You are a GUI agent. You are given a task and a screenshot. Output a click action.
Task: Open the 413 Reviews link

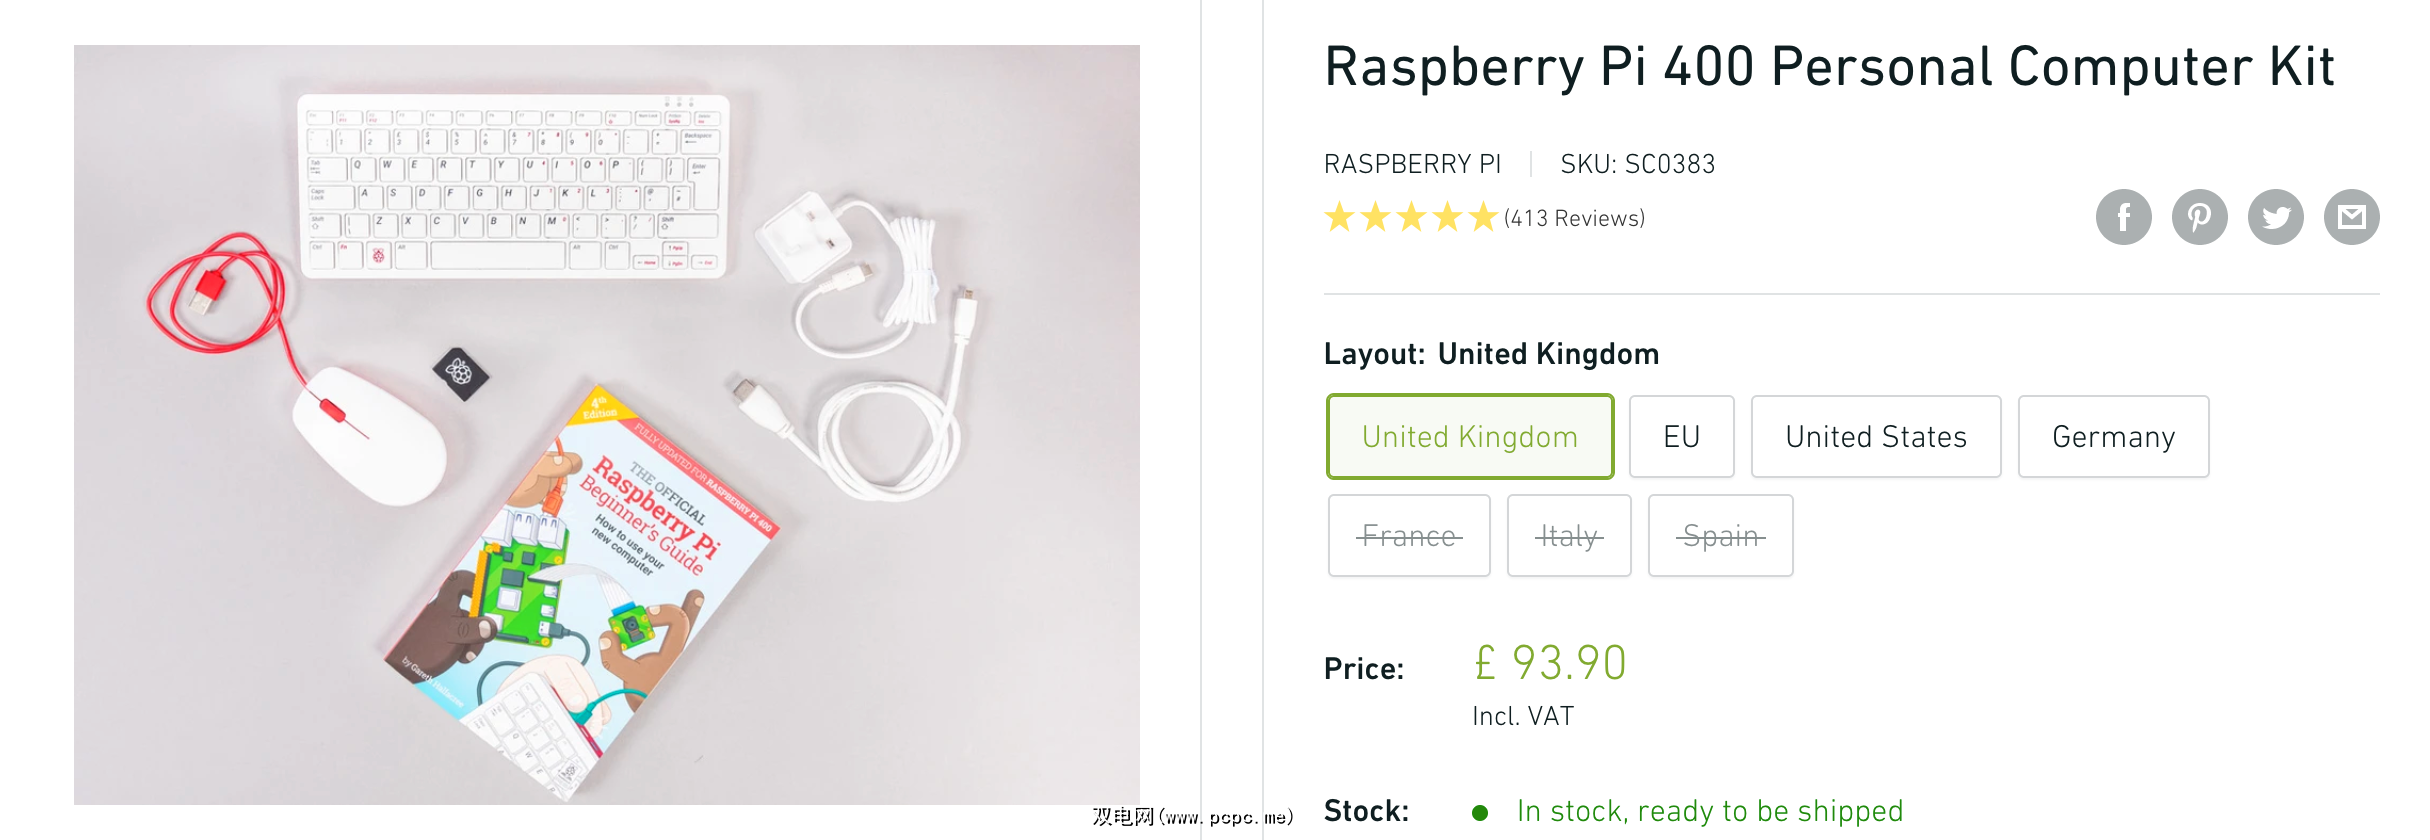[x=1574, y=218]
